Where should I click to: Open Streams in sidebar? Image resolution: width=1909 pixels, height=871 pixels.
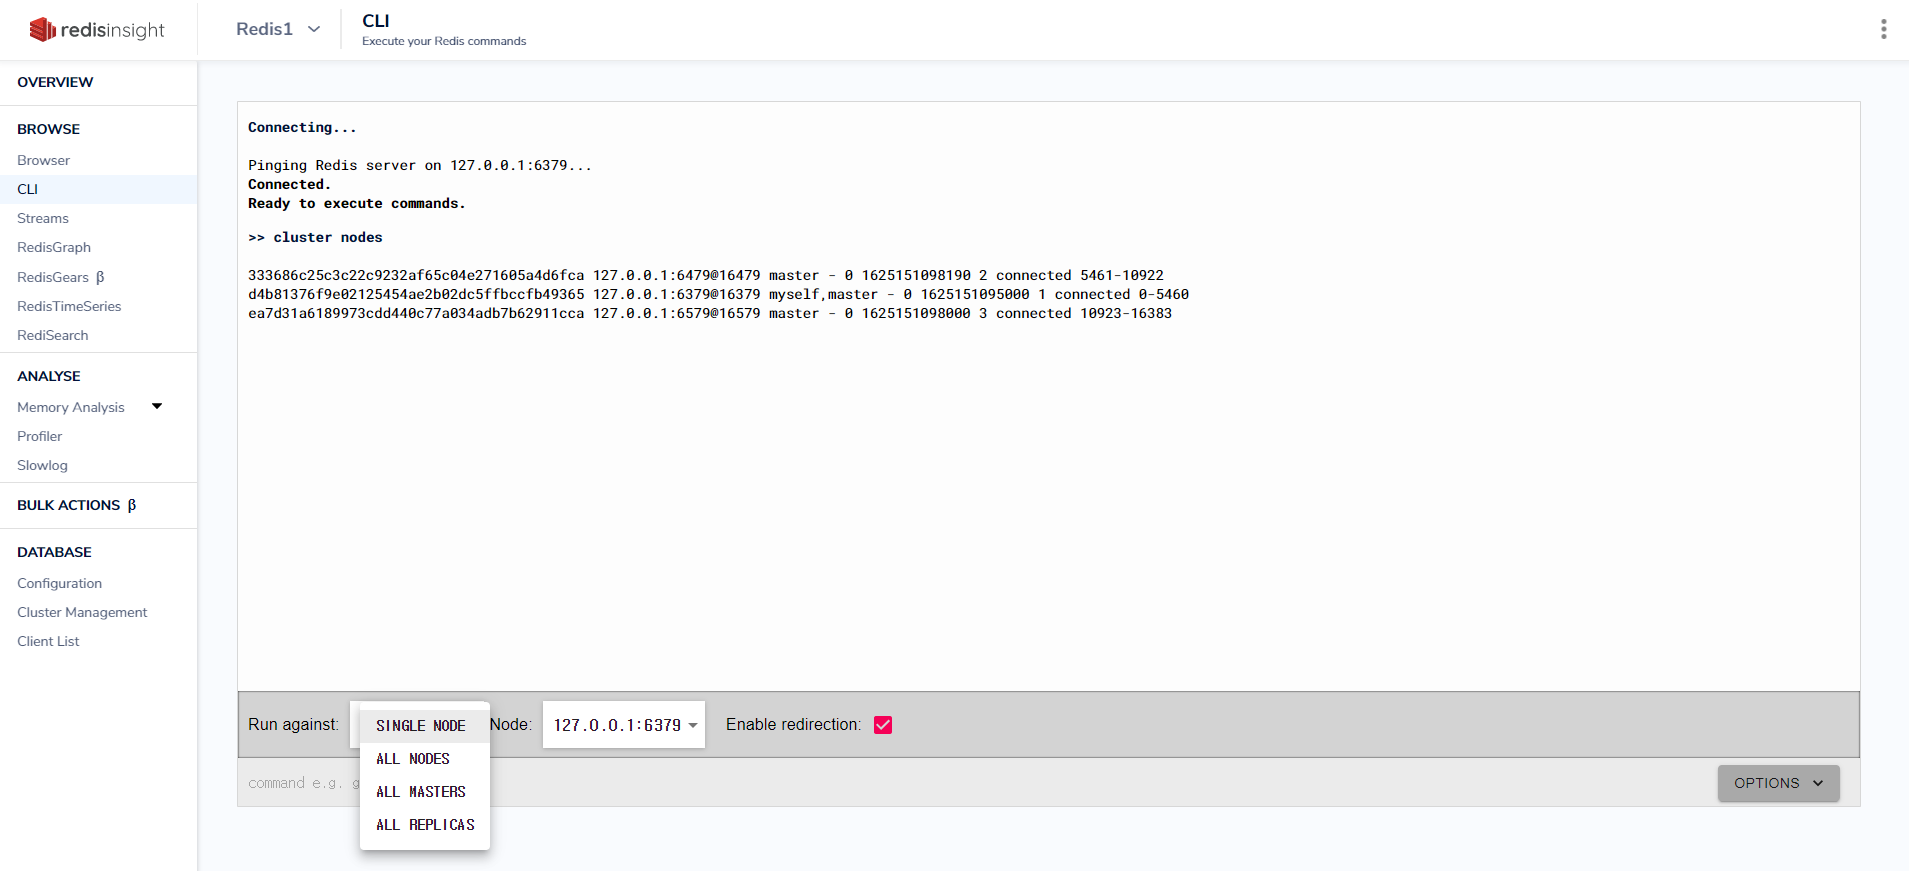click(x=43, y=218)
